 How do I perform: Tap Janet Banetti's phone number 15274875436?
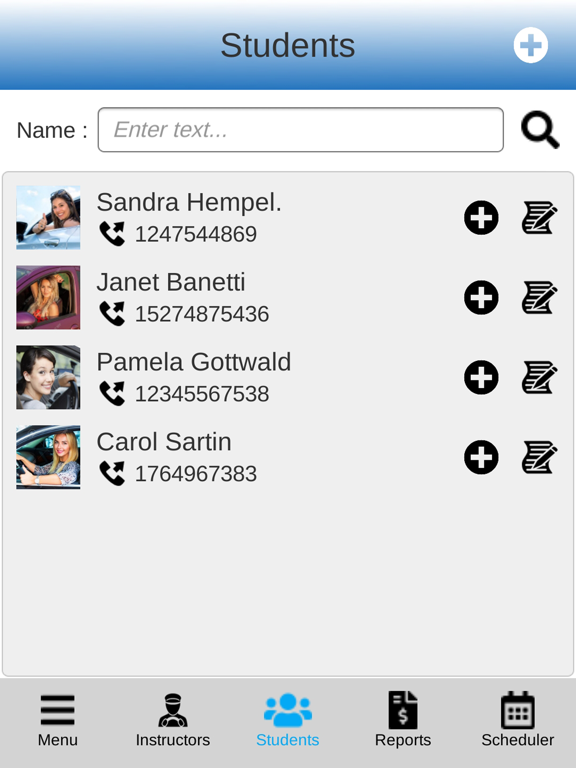point(202,314)
